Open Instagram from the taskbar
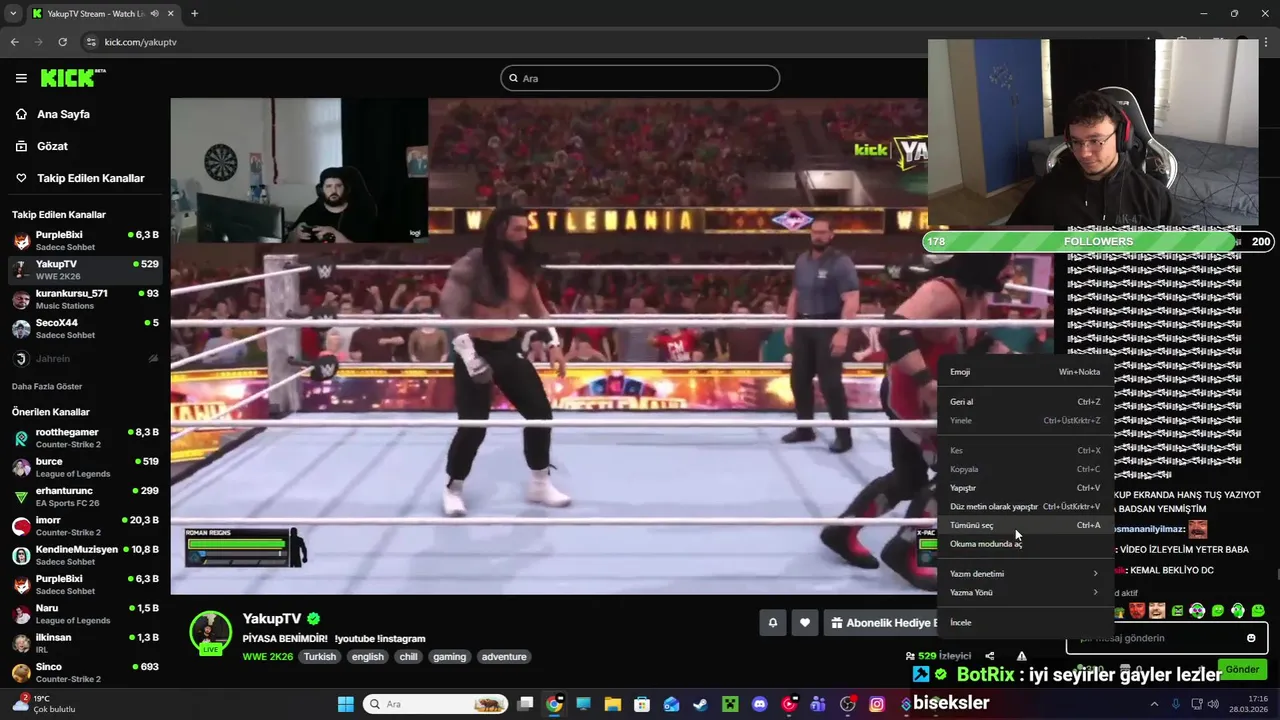1280x720 pixels. 877,704
